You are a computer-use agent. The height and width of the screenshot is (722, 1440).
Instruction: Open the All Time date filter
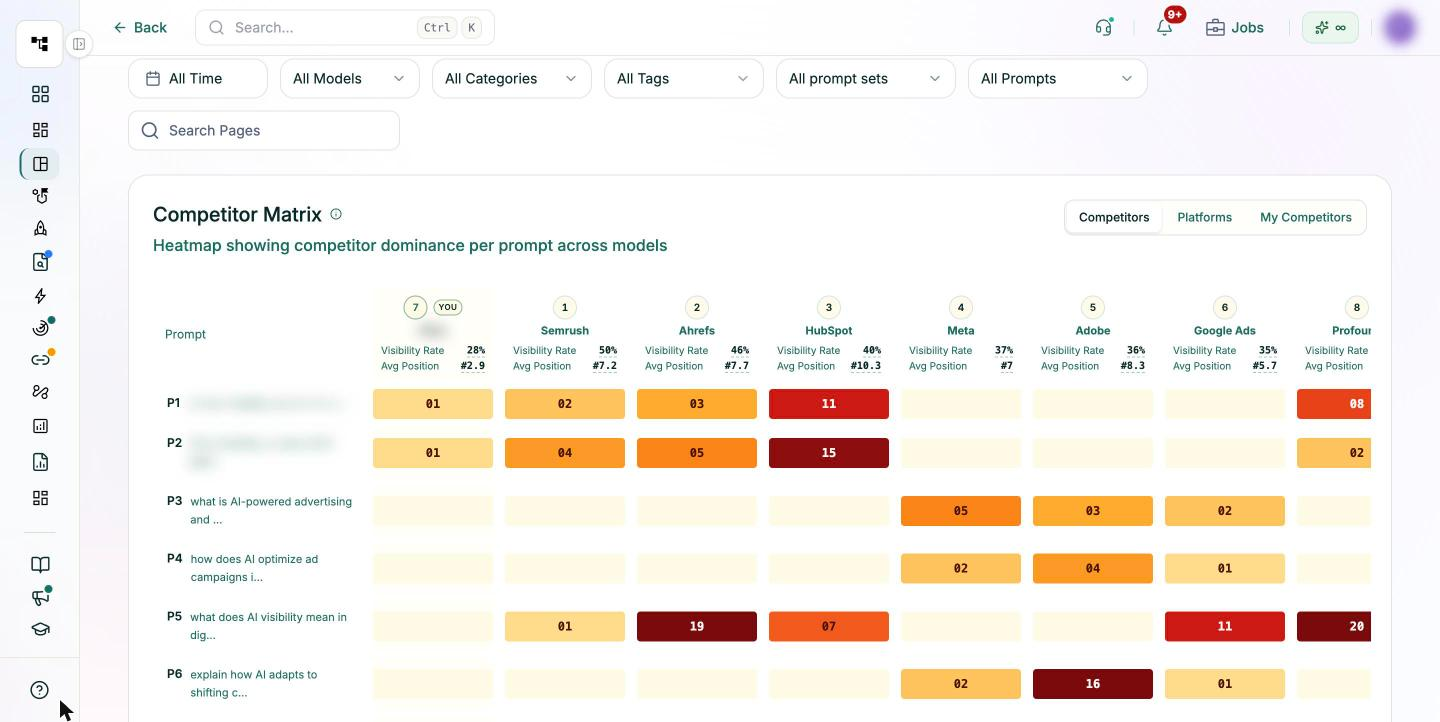tap(198, 79)
